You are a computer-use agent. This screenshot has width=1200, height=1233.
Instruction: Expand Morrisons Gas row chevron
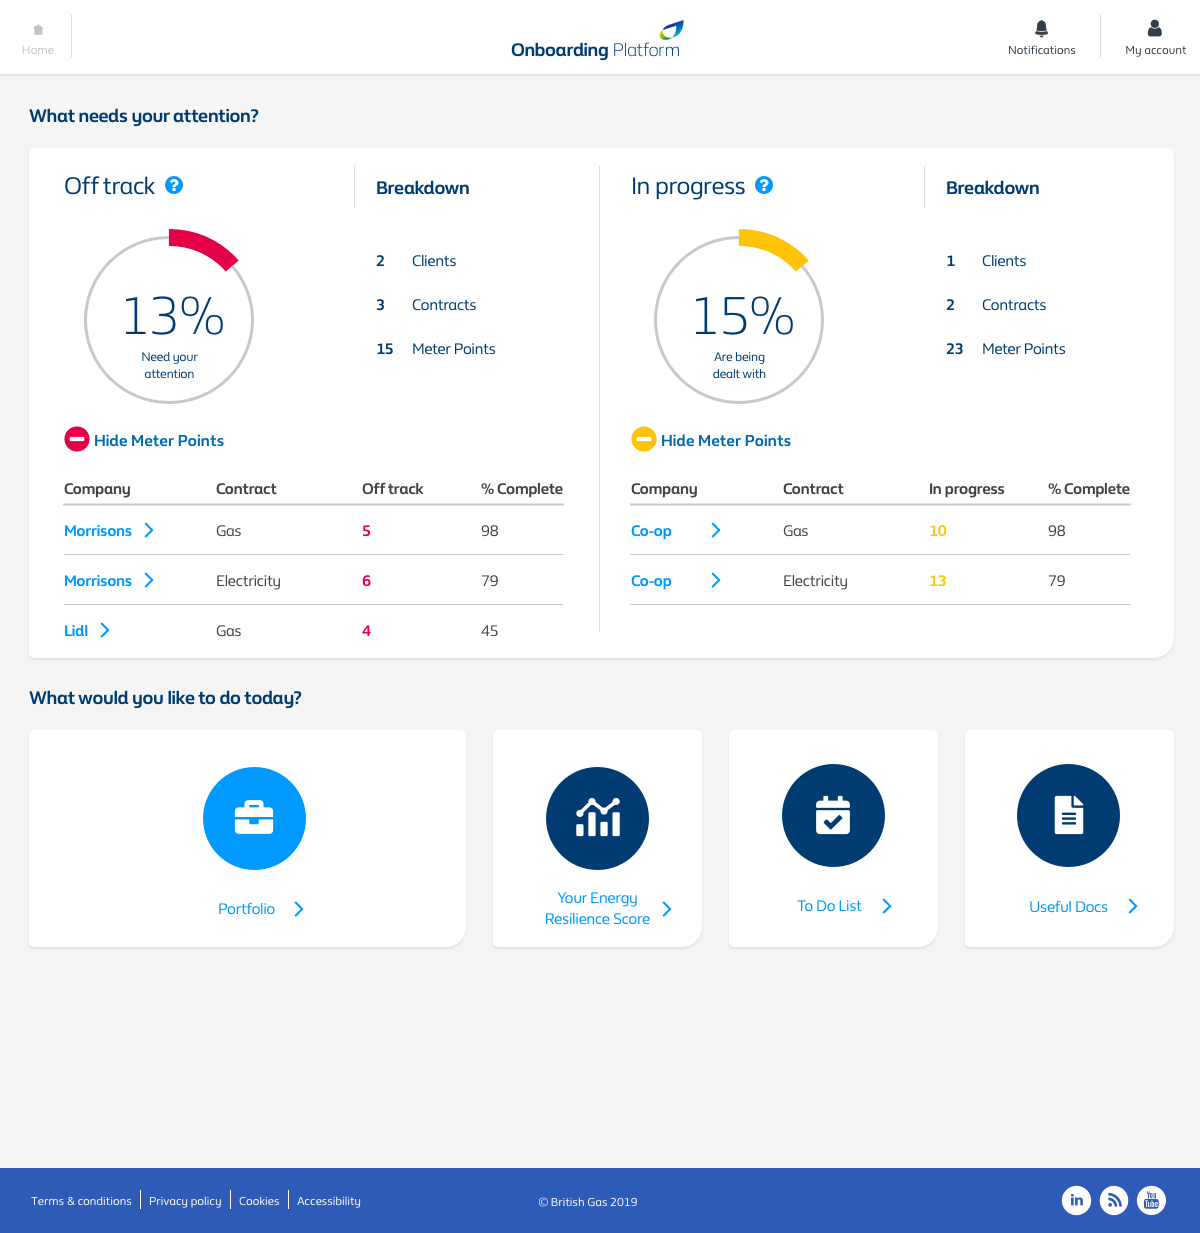click(149, 530)
